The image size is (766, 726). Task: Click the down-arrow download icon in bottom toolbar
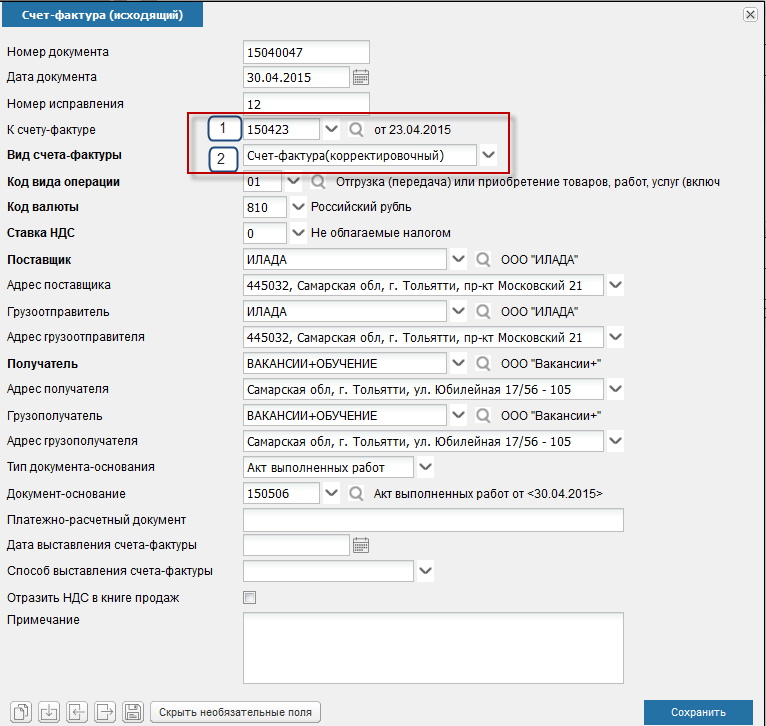point(49,712)
